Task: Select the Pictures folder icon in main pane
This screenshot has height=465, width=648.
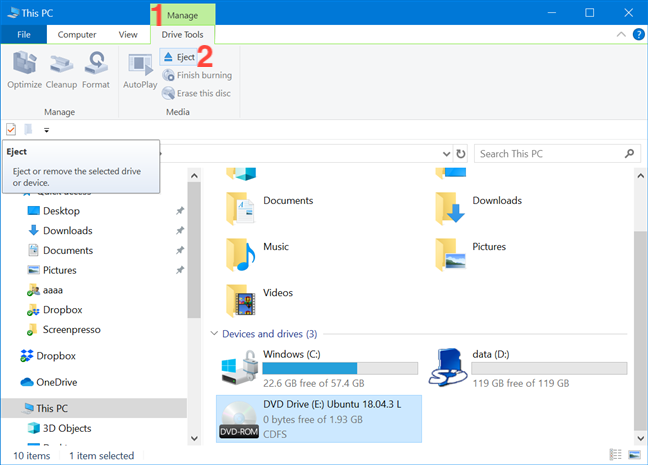Action: pos(450,255)
